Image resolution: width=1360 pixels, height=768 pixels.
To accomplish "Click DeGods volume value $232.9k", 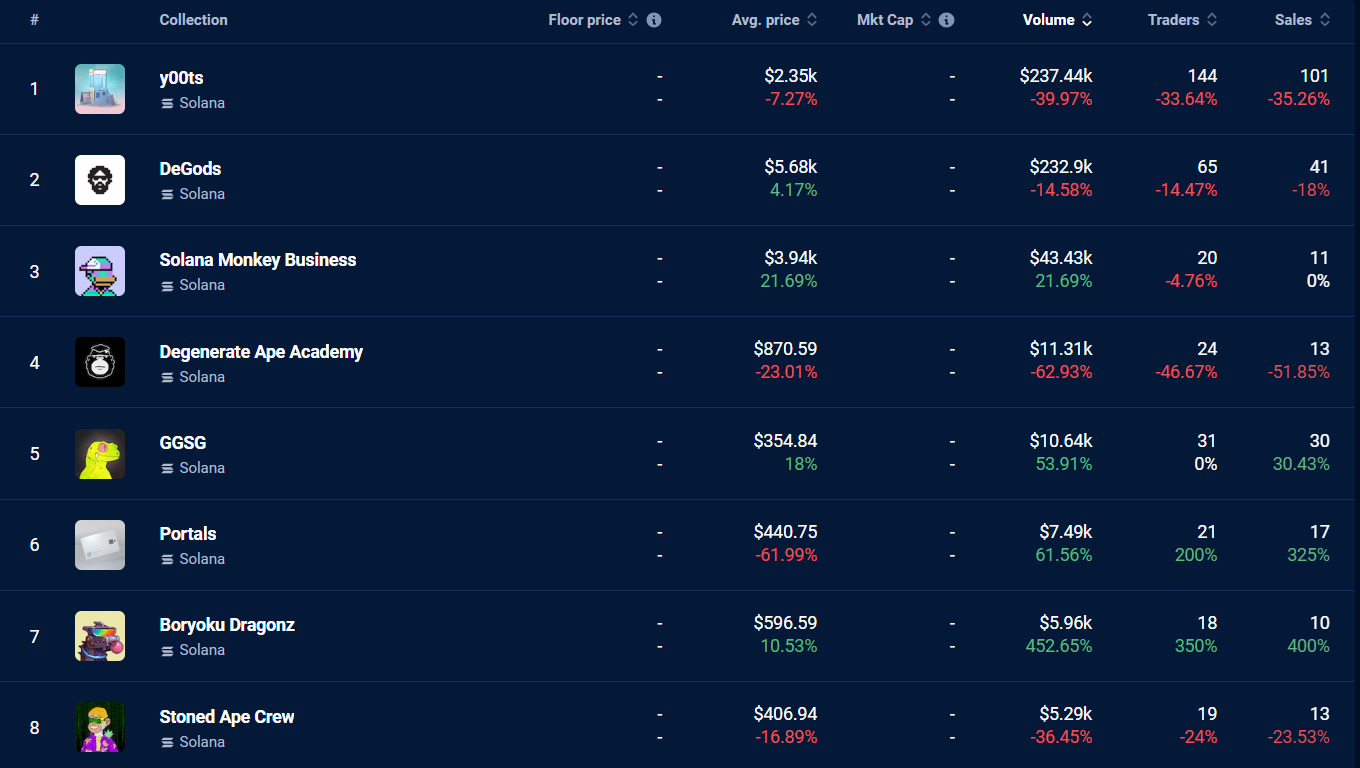I will click(x=1061, y=167).
